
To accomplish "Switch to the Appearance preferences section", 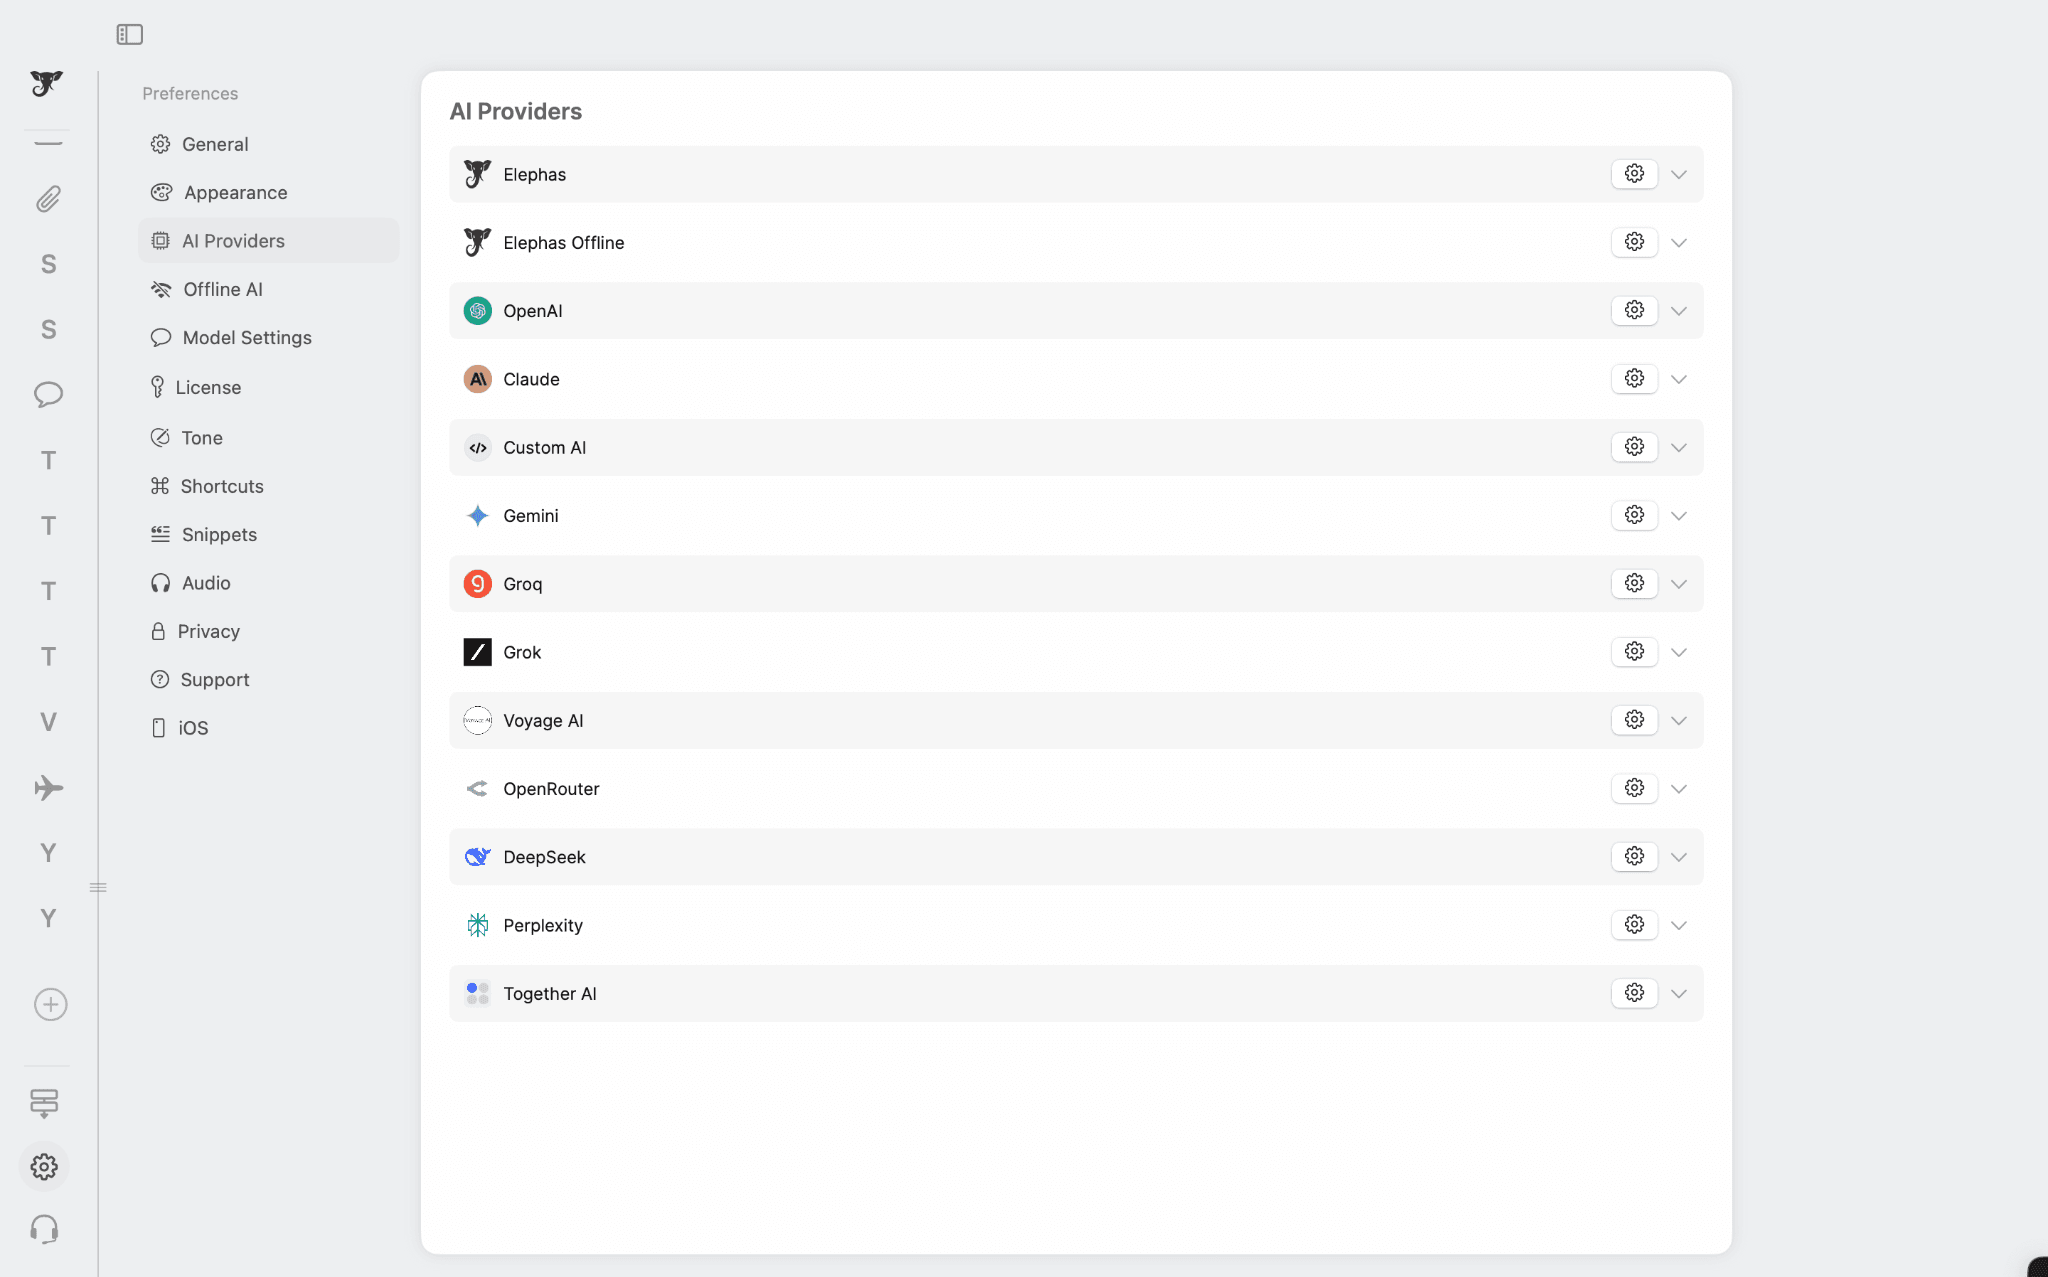I will pos(234,192).
